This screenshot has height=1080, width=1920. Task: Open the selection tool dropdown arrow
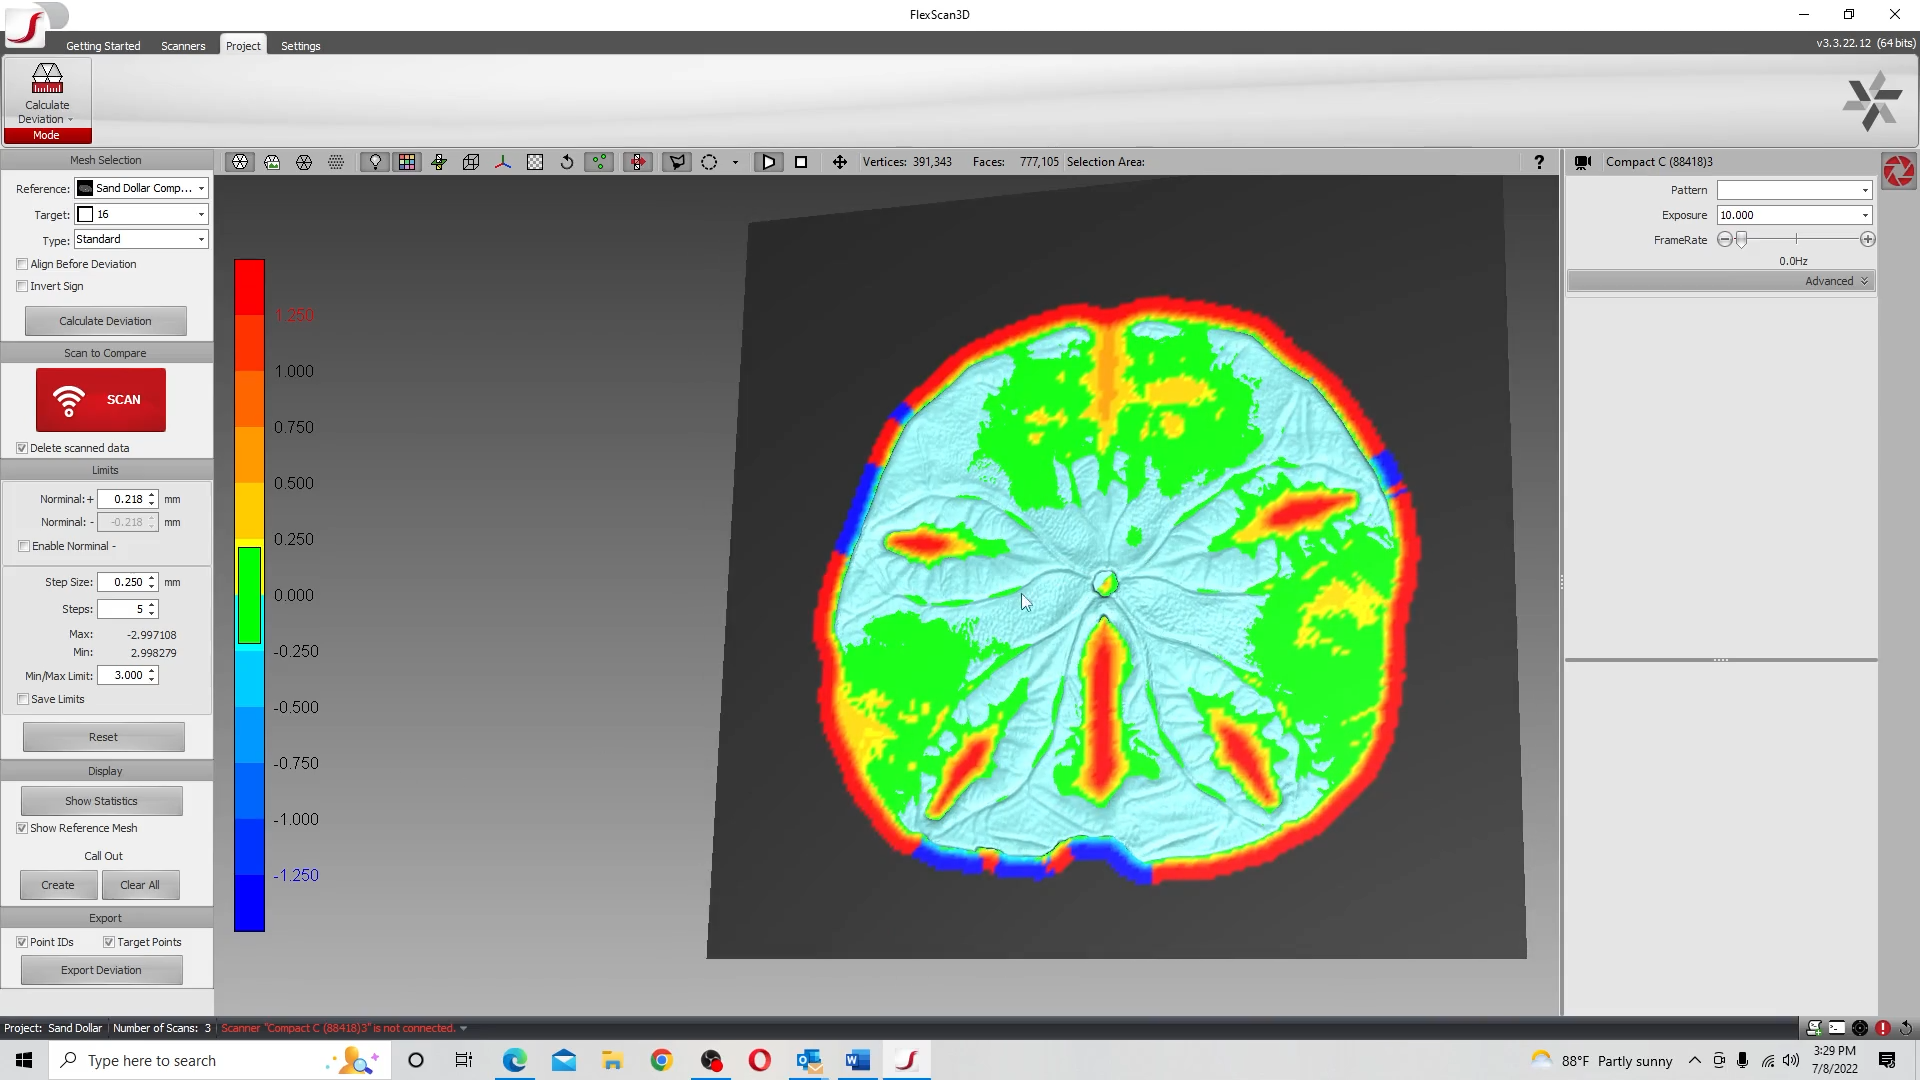(735, 162)
